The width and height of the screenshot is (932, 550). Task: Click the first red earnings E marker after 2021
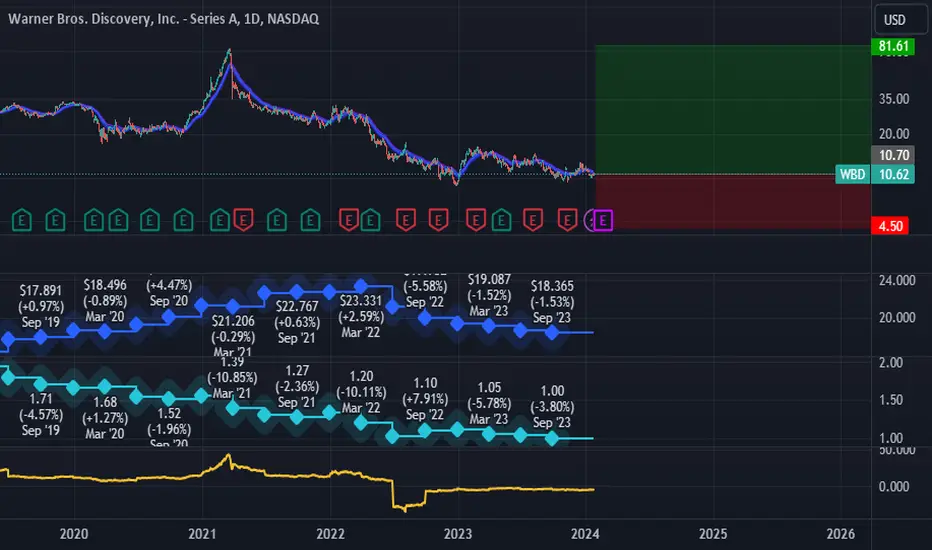point(243,219)
